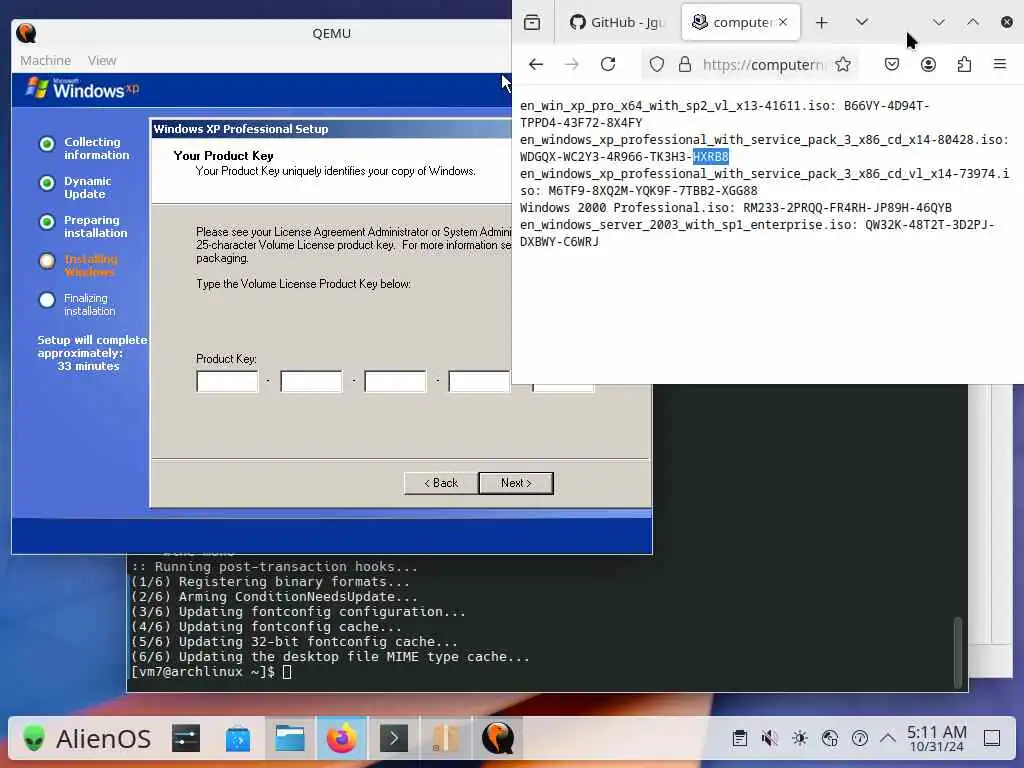
Task: Bookmark this page with the star
Action: 843,64
